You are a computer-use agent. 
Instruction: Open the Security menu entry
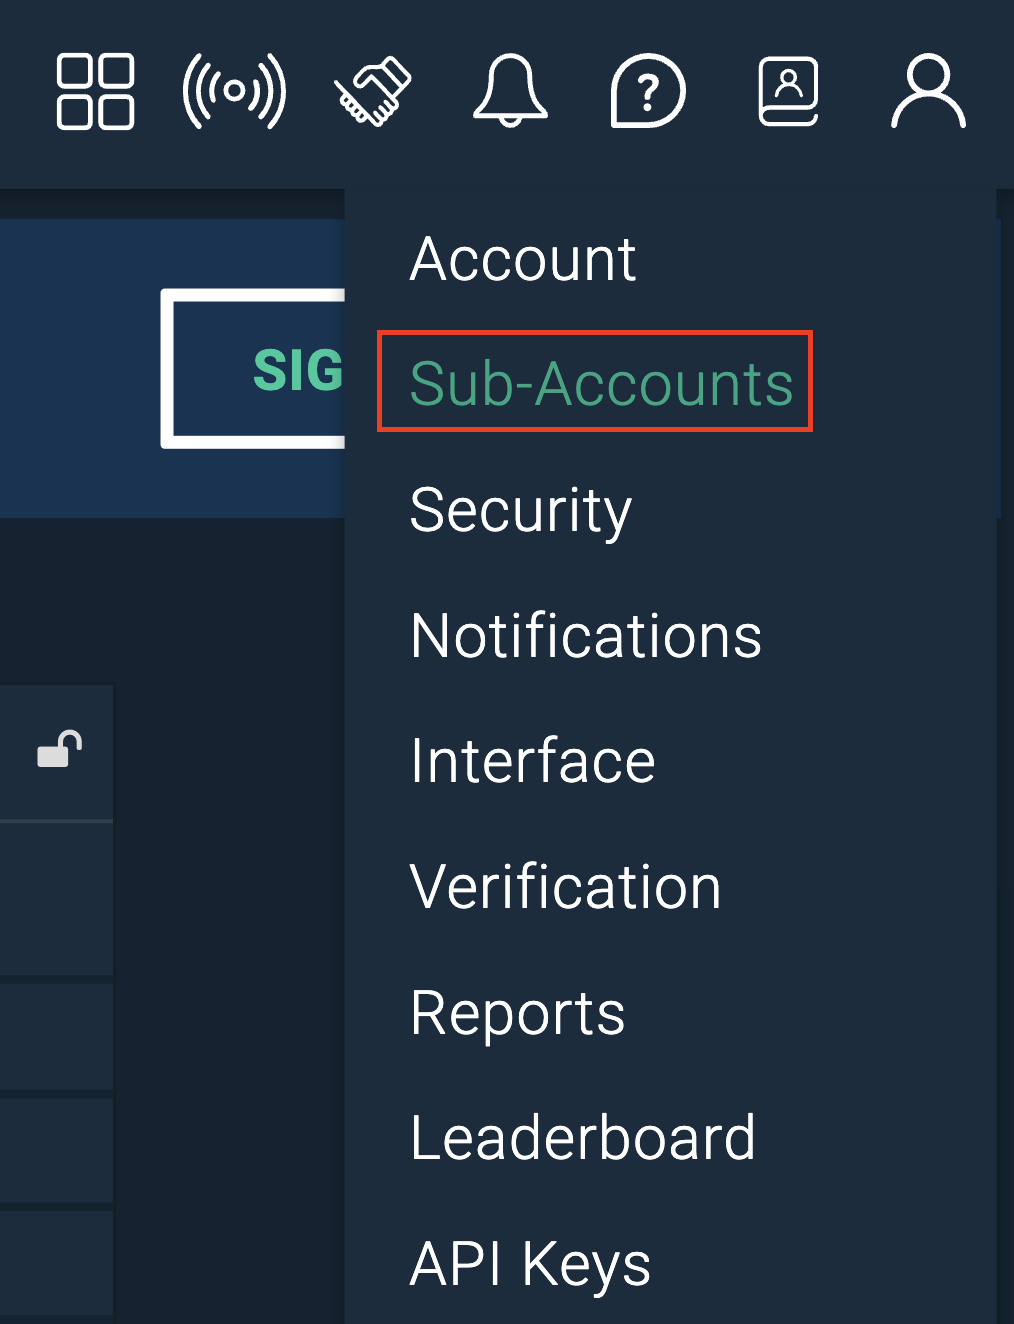521,511
